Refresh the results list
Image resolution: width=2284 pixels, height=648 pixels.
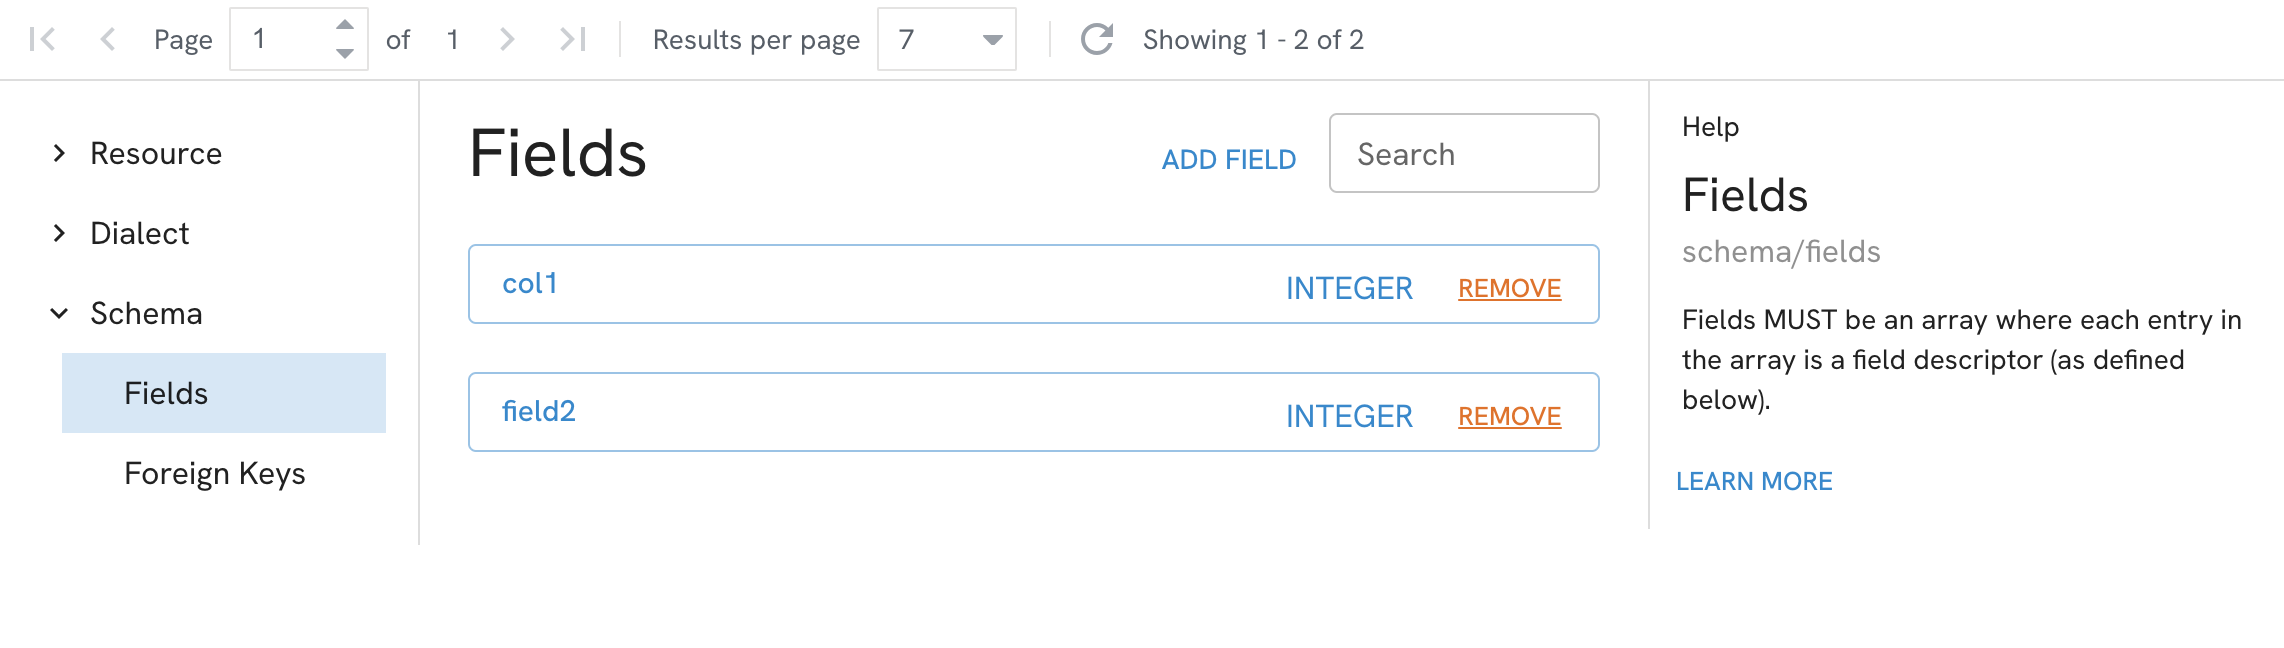point(1096,39)
